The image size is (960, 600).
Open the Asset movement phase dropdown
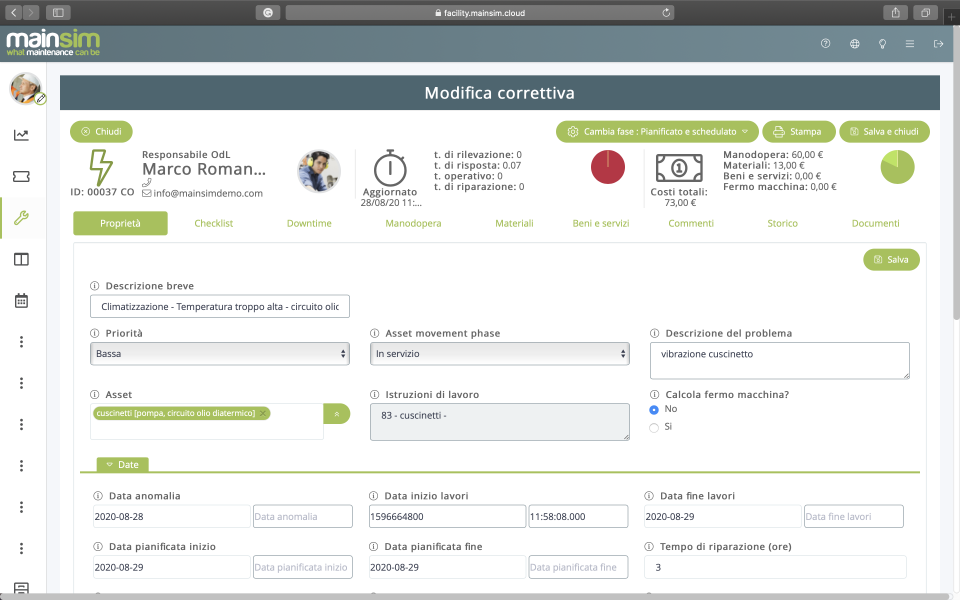tap(499, 354)
